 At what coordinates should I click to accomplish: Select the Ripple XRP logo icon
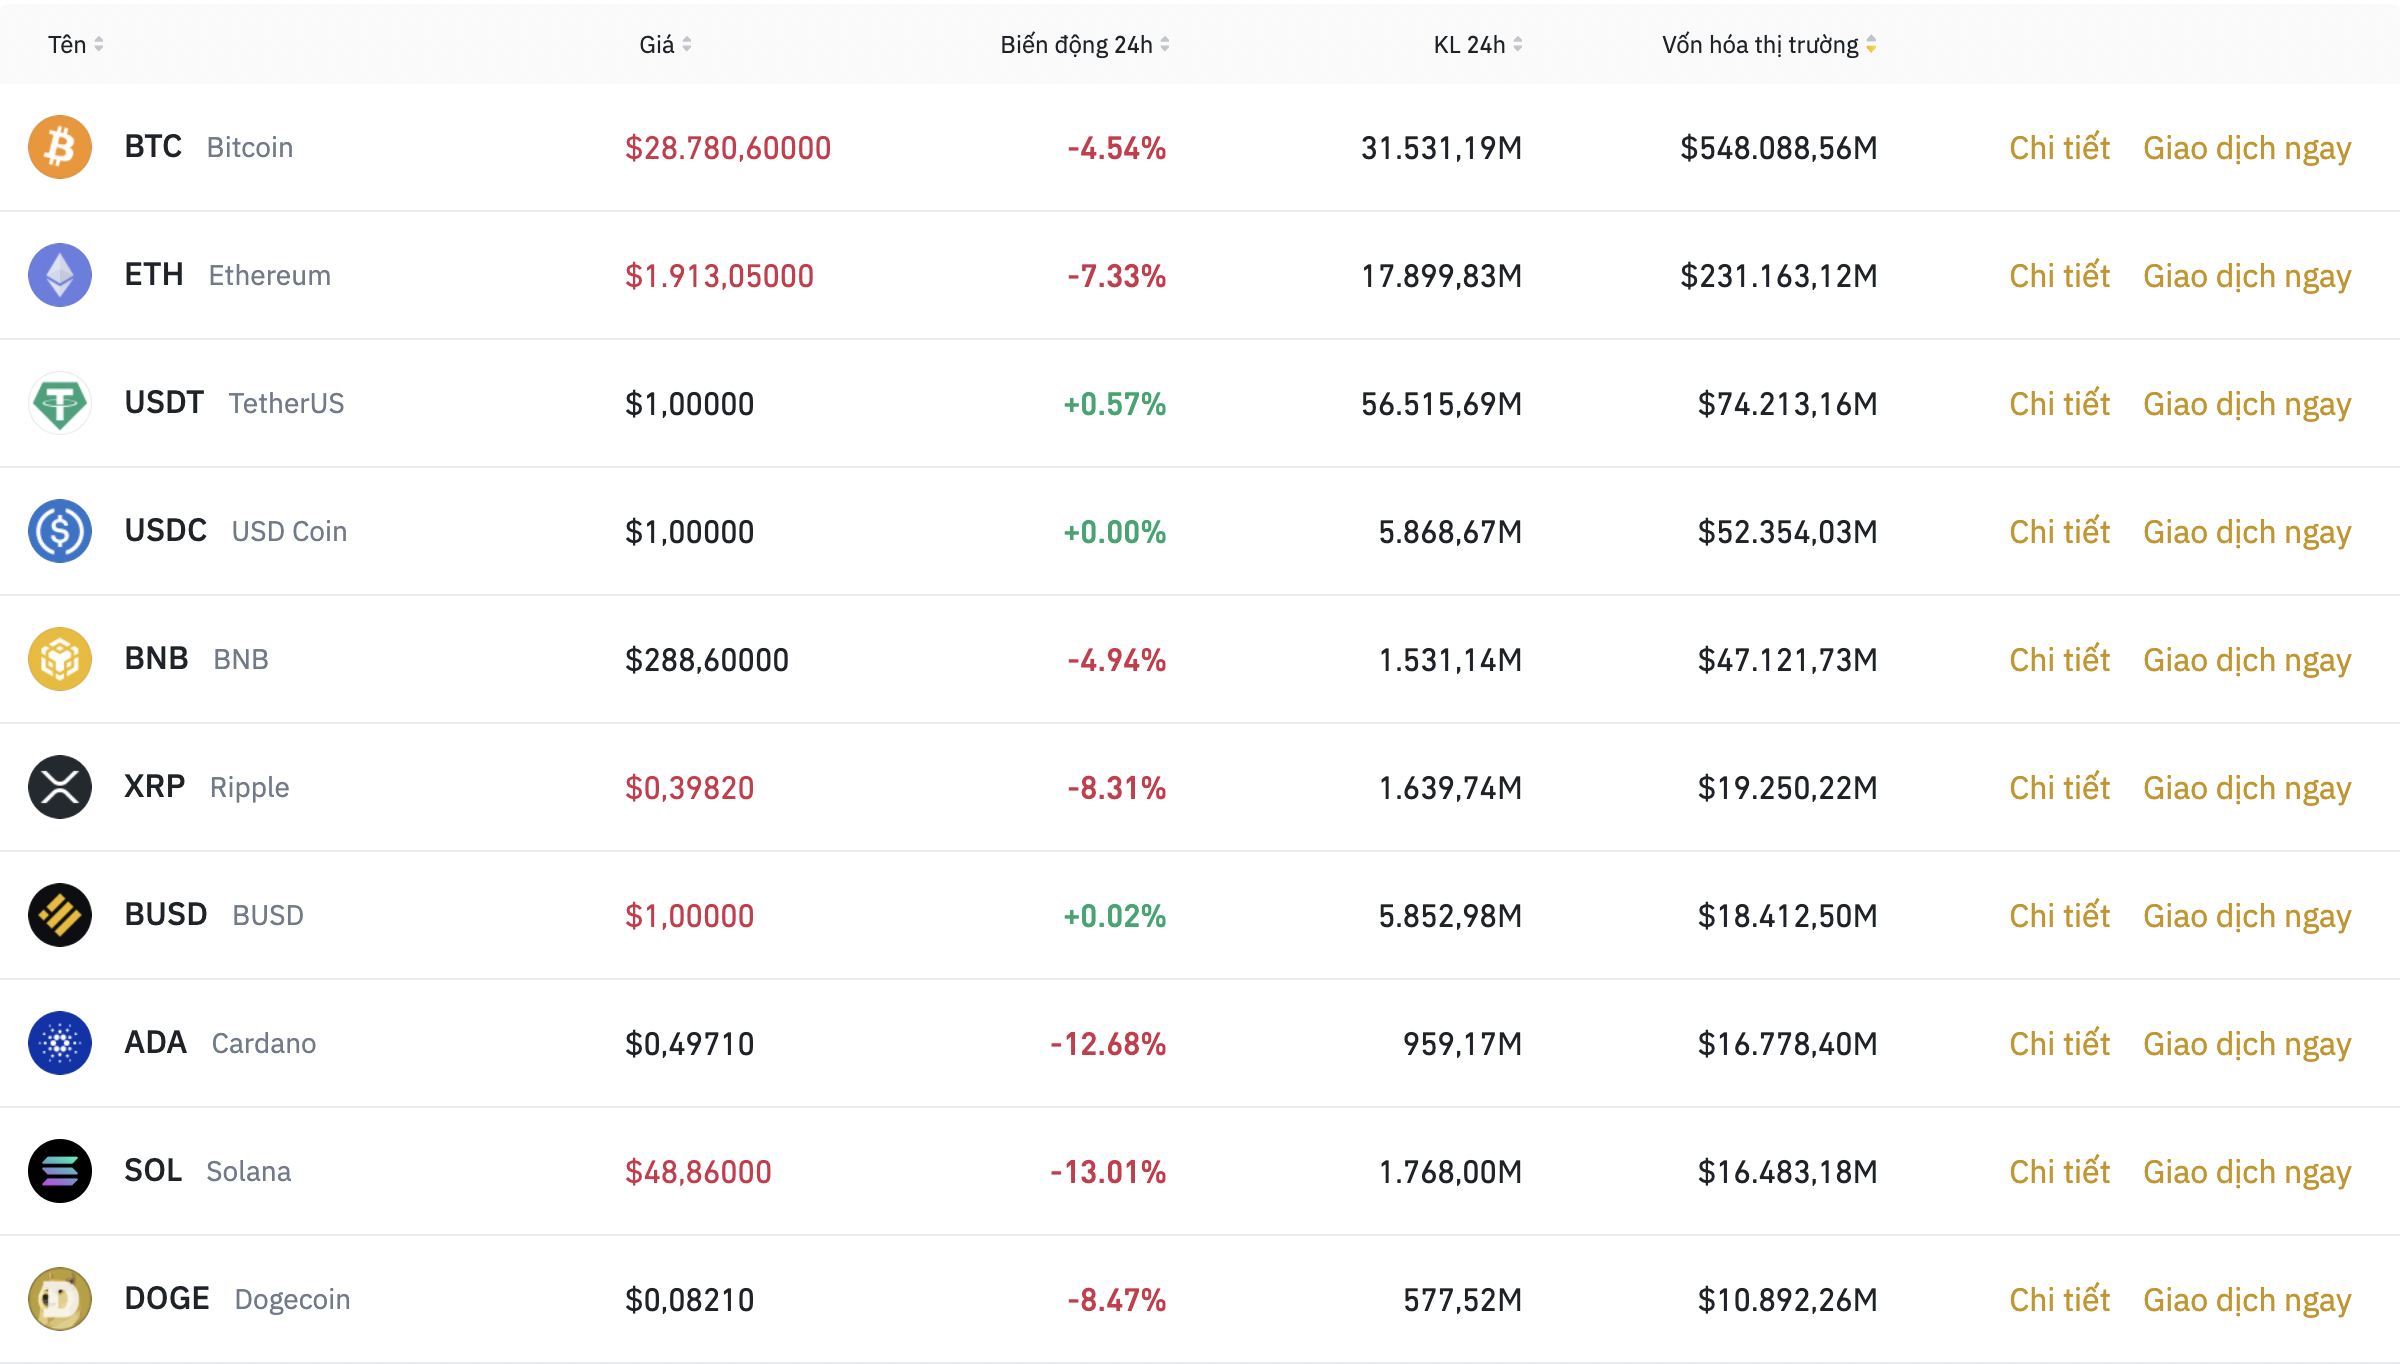click(59, 787)
